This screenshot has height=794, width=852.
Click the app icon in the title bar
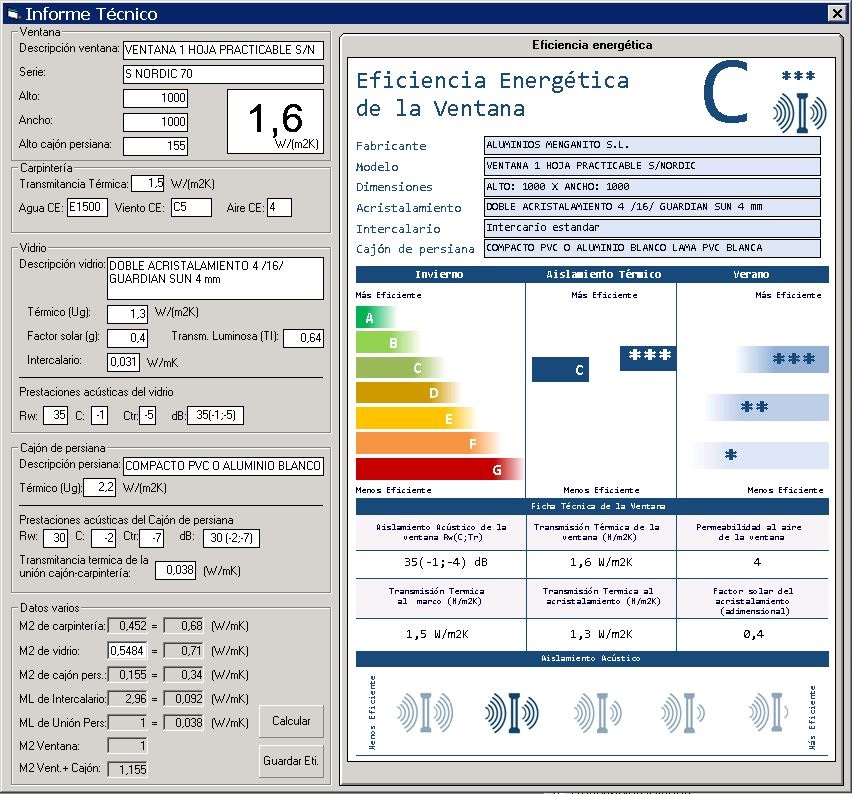[x=12, y=14]
